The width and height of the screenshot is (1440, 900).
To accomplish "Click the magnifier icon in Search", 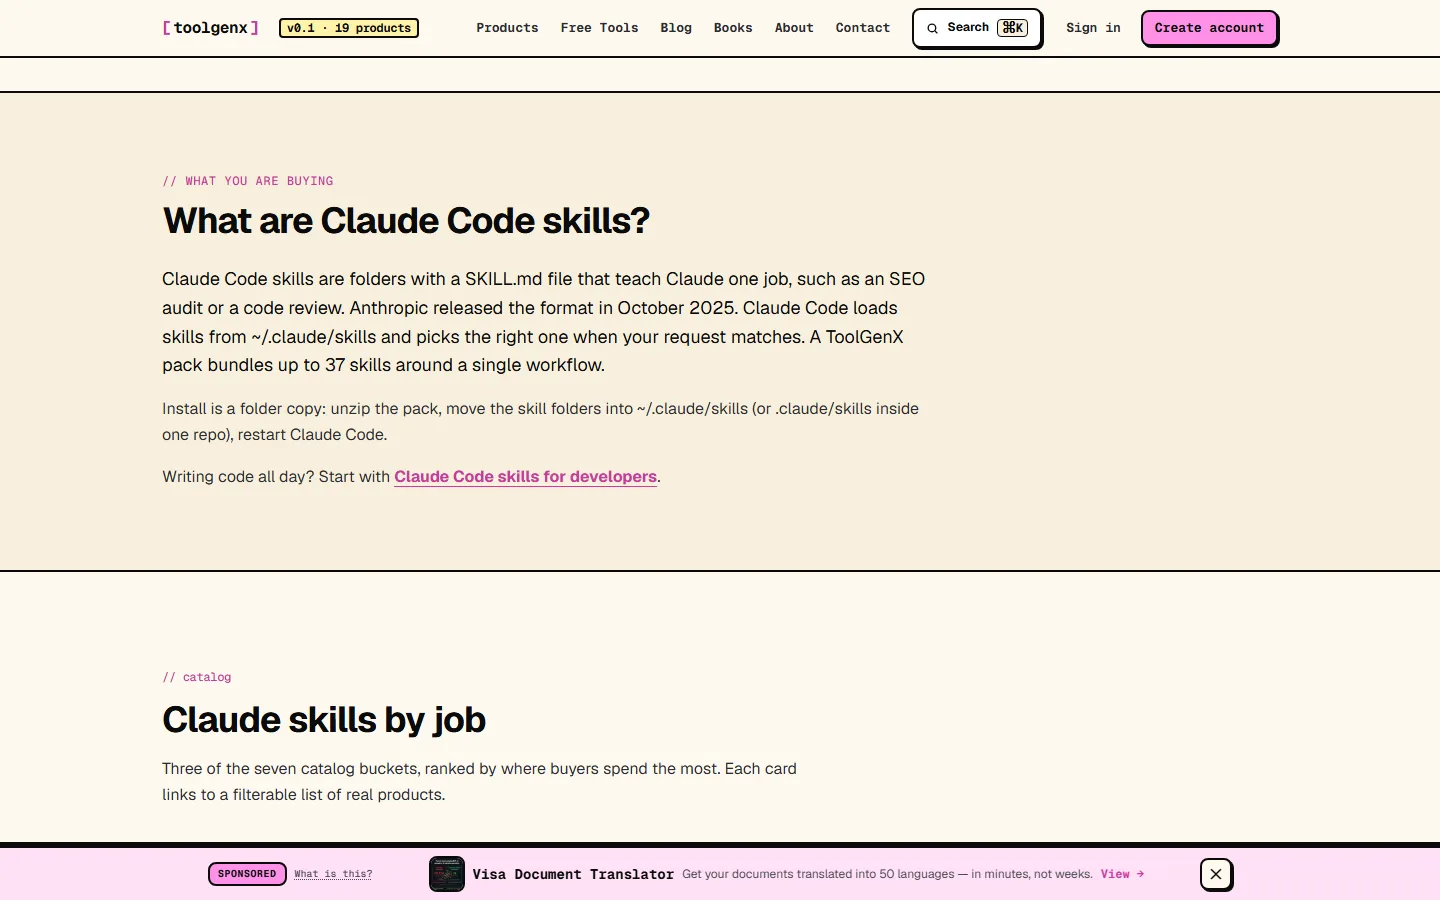I will click(x=932, y=28).
